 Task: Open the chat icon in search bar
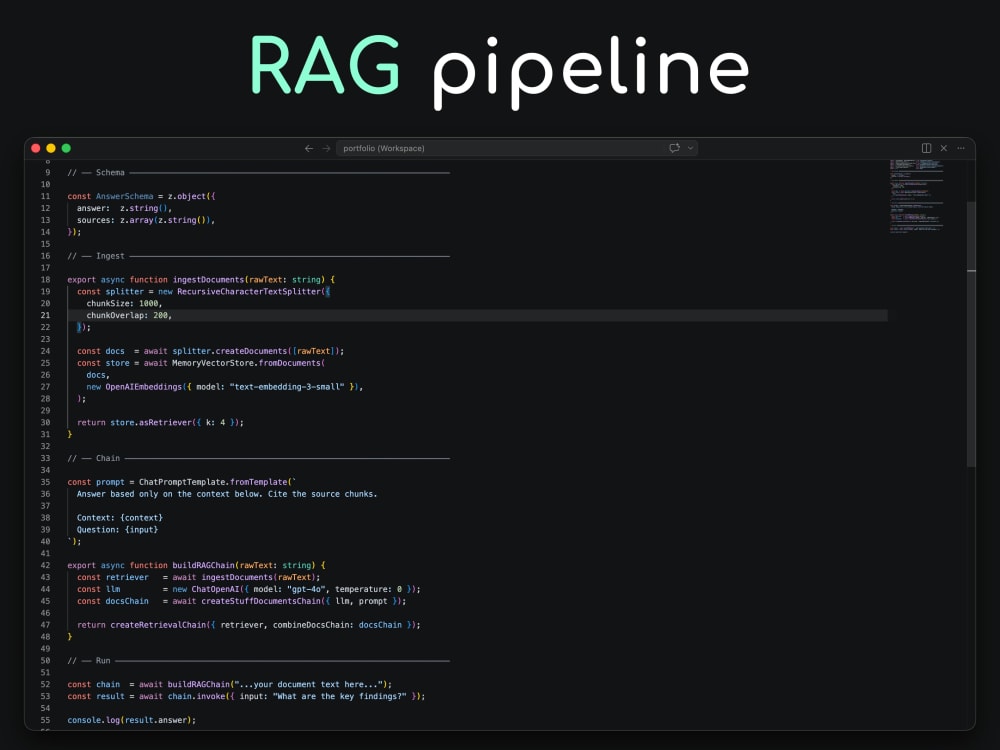coord(674,148)
